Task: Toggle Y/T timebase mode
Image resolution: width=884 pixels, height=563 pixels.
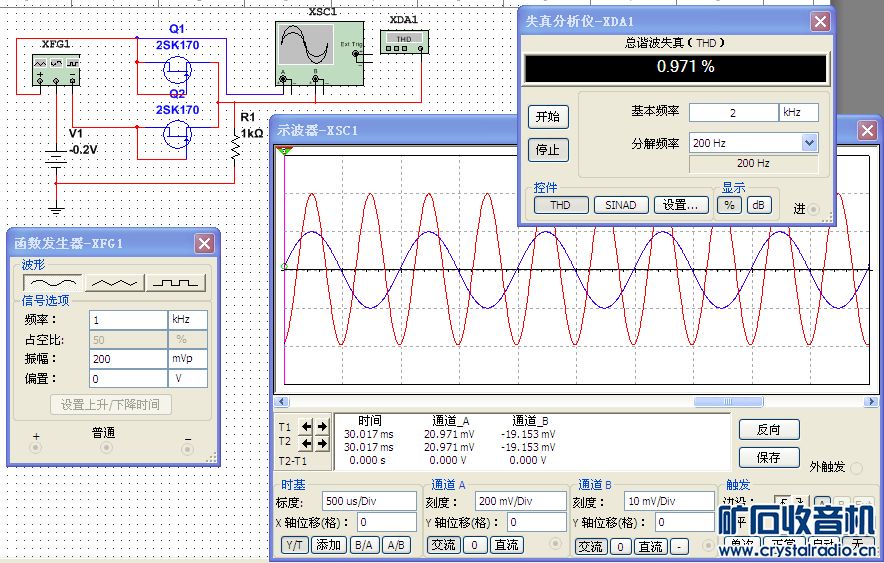Action: pyautogui.click(x=295, y=545)
